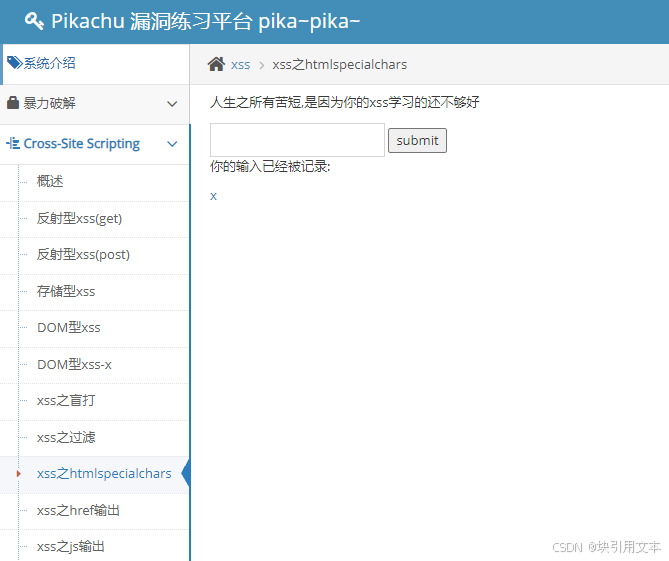Expand the 暴力破解 chevron
Image resolution: width=669 pixels, height=561 pixels.
(x=172, y=104)
